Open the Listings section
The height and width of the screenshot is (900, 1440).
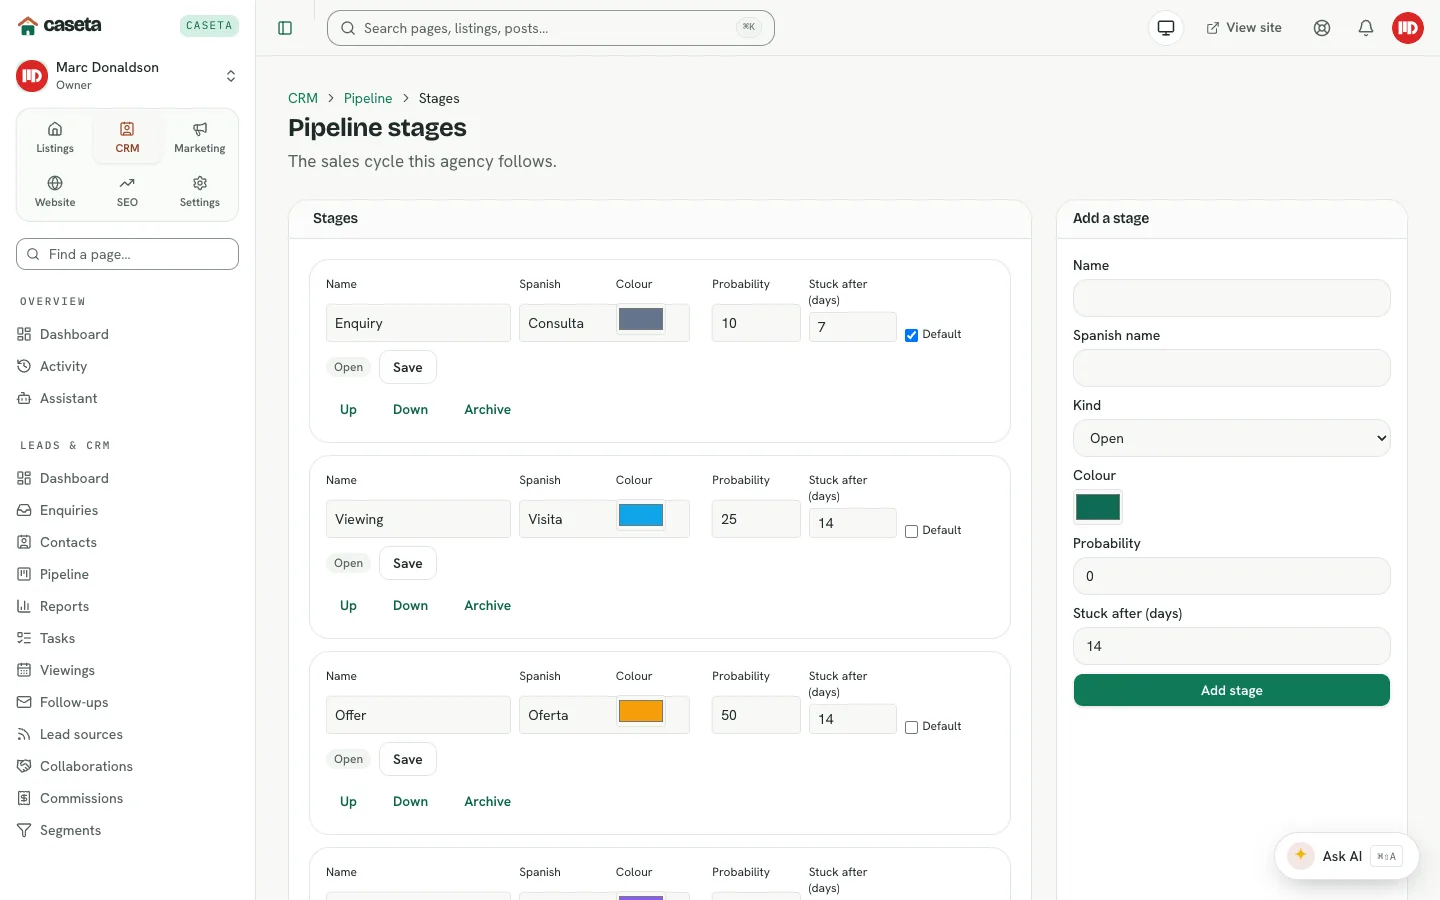point(55,138)
